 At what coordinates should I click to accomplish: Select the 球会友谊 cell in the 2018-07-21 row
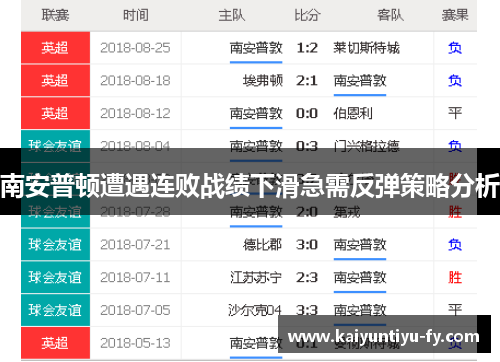click(55, 244)
